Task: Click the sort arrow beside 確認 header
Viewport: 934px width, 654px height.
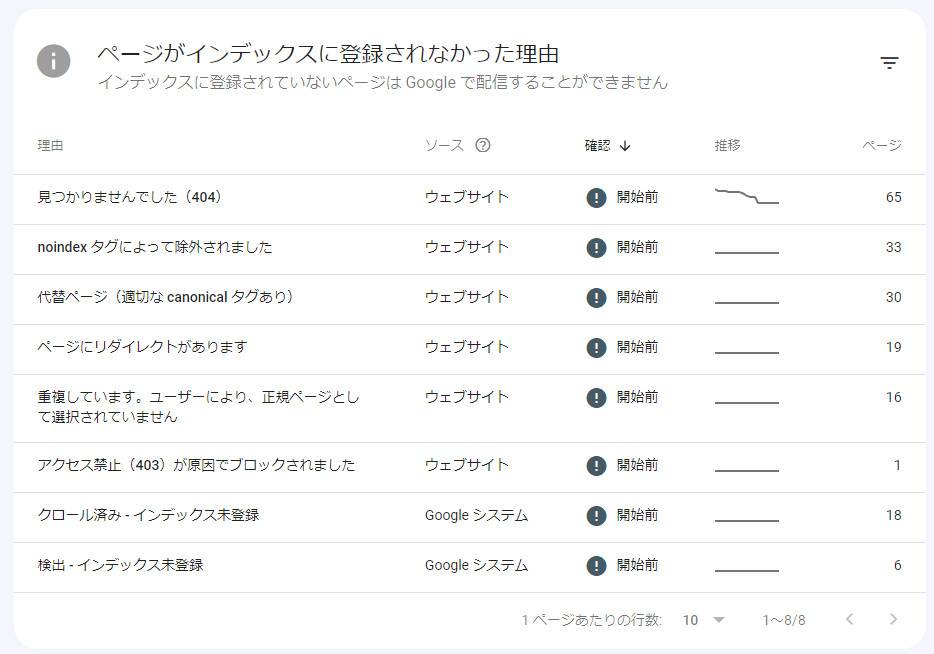Action: (x=625, y=145)
